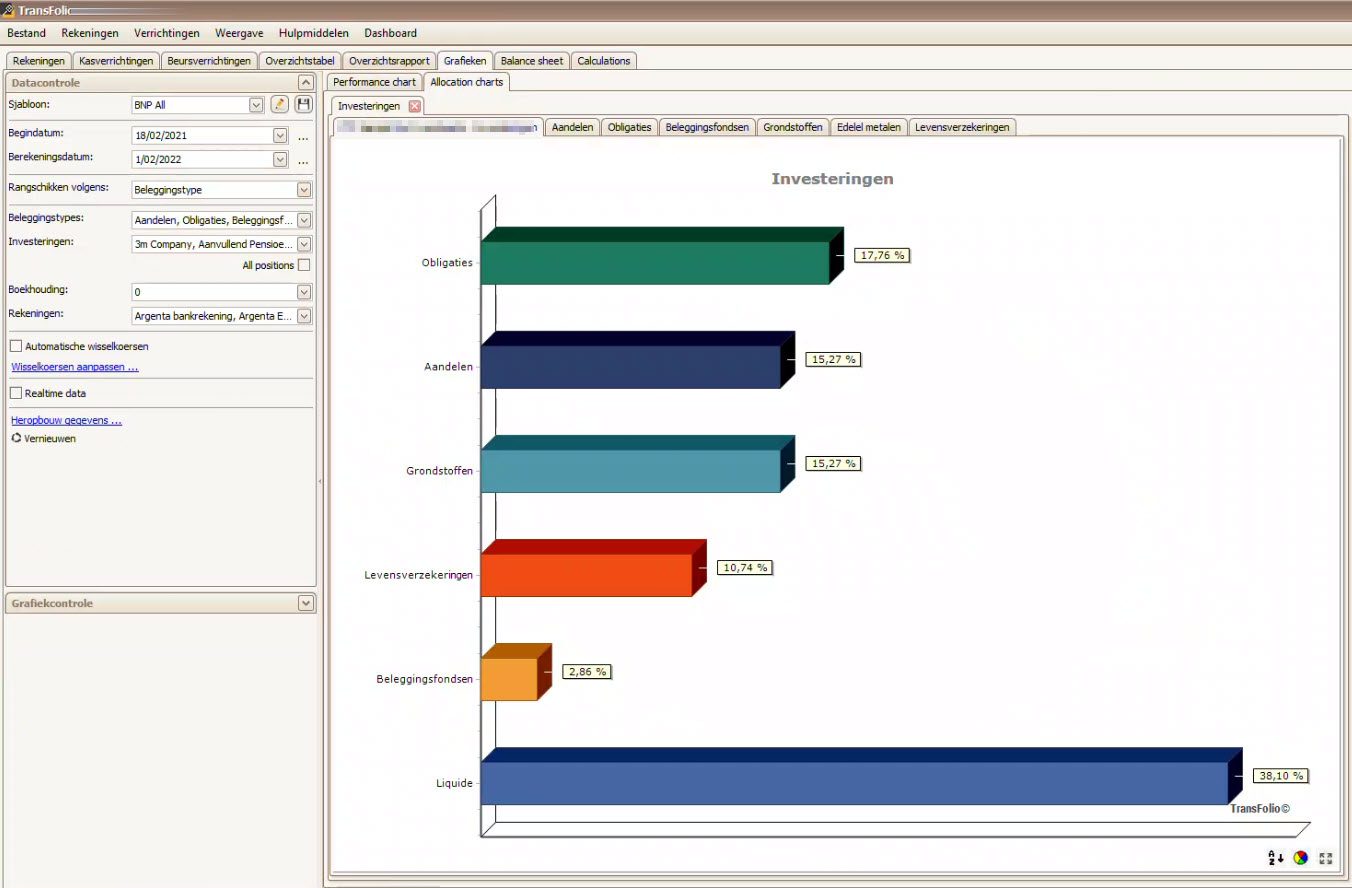Open the Sjabloon dropdown showing BNP All
The width and height of the screenshot is (1352, 888).
pyautogui.click(x=253, y=104)
